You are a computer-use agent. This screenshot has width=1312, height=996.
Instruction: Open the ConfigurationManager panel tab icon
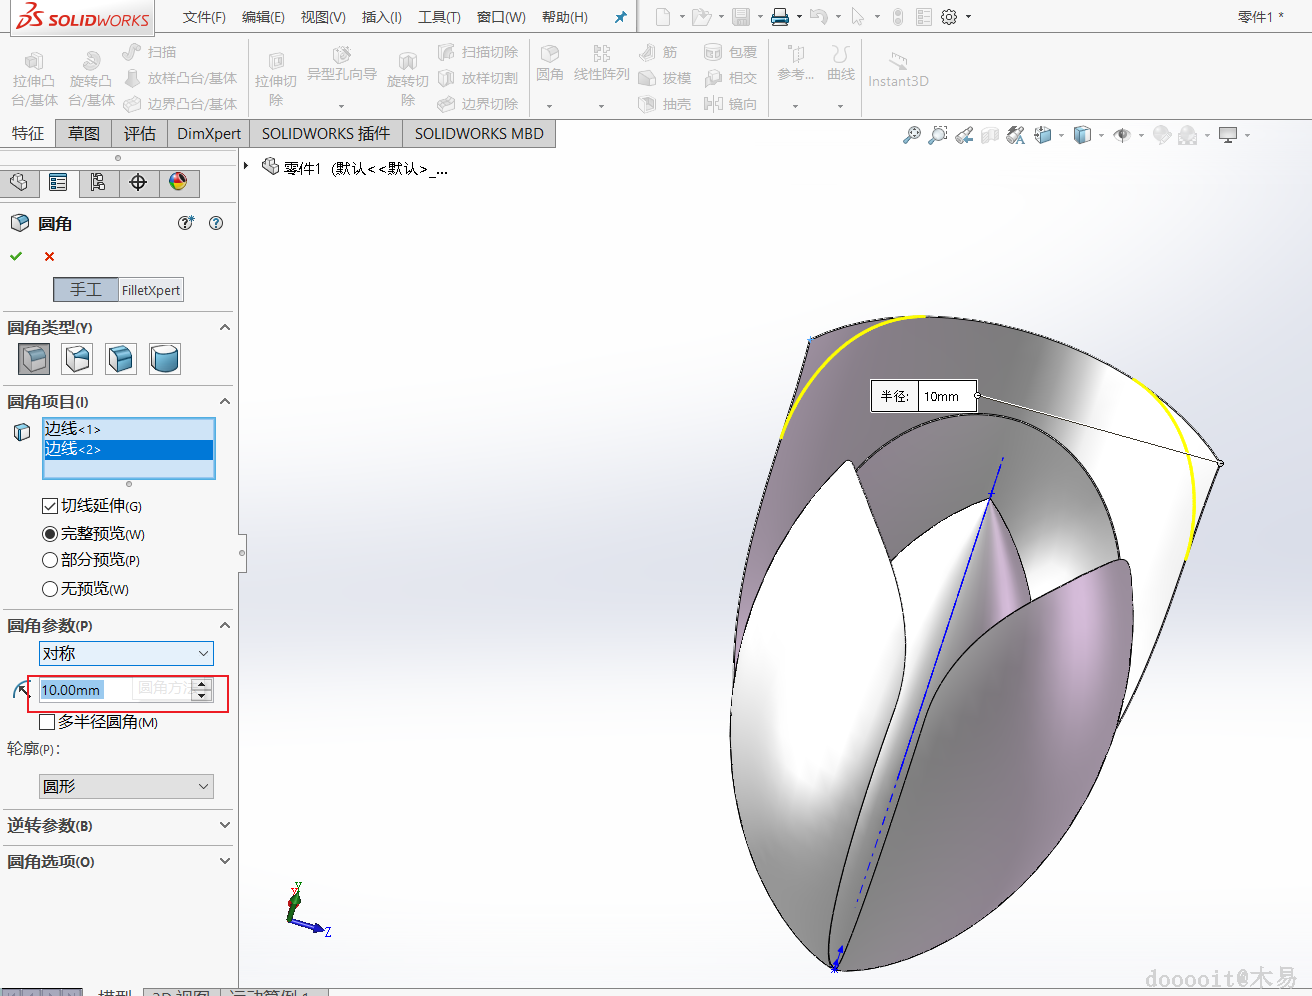click(x=98, y=182)
